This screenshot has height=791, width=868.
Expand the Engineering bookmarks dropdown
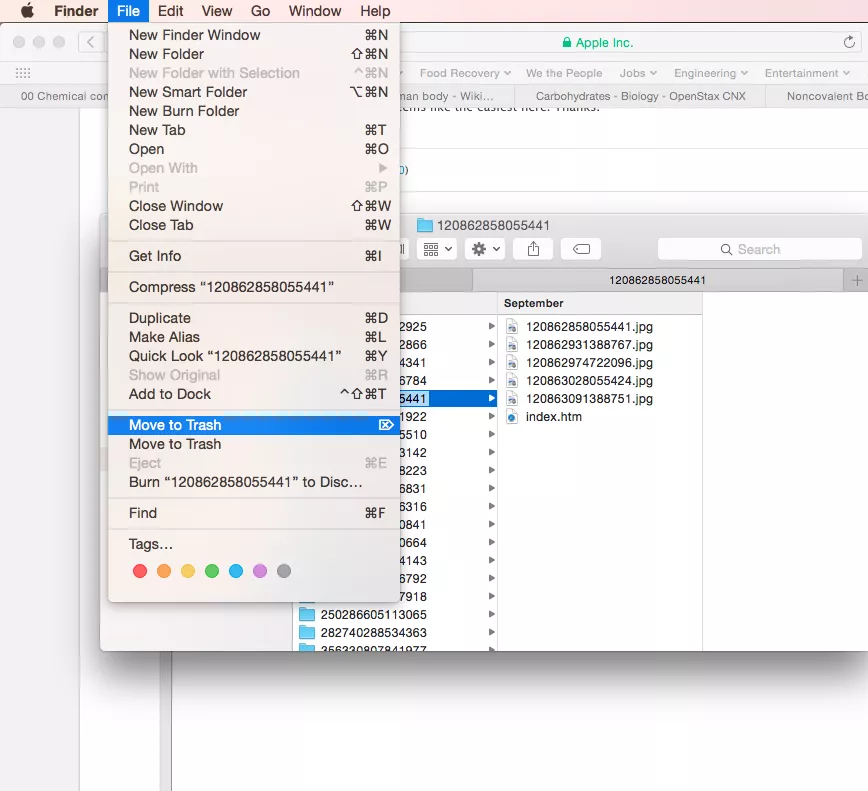point(711,73)
